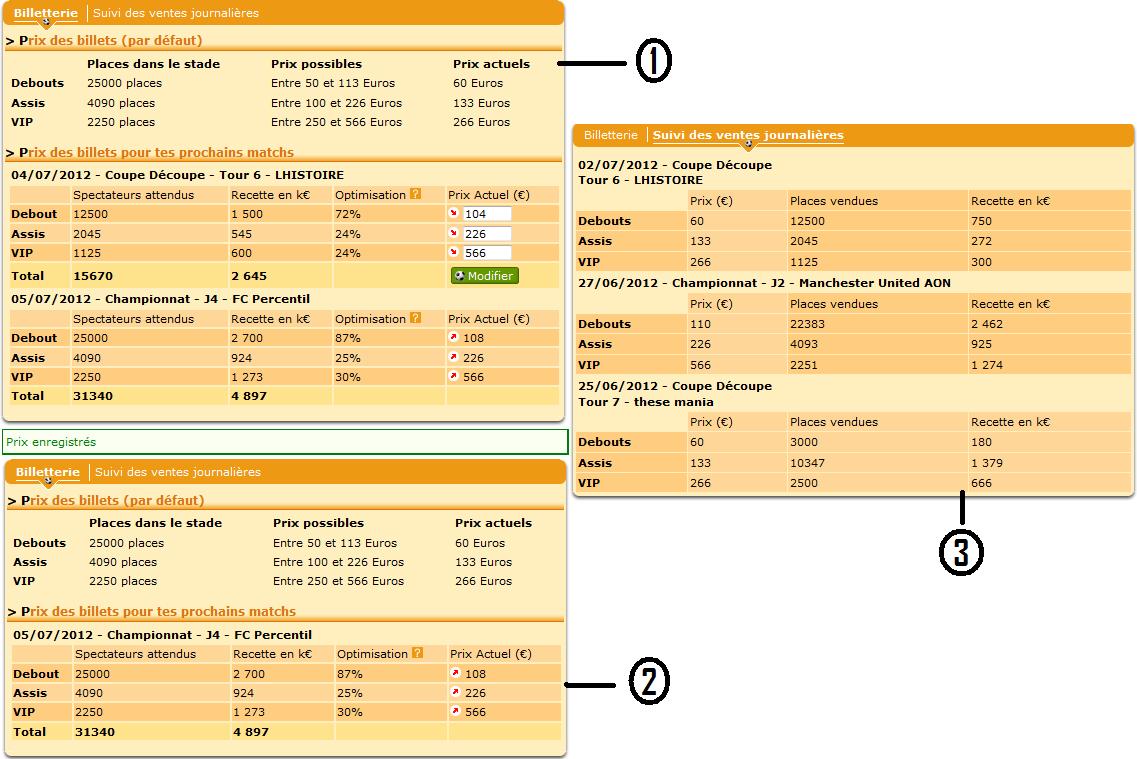This screenshot has height=759, width=1137.
Task: Click the '4 897' total recette below 'Prix enregistrés'
Action: (251, 731)
